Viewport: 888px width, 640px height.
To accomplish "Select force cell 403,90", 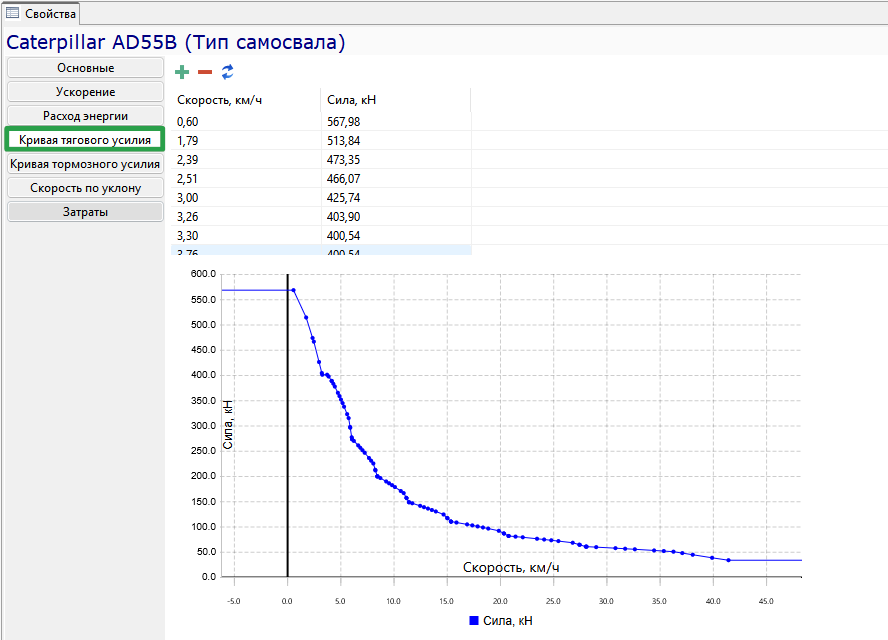I will click(x=396, y=216).
